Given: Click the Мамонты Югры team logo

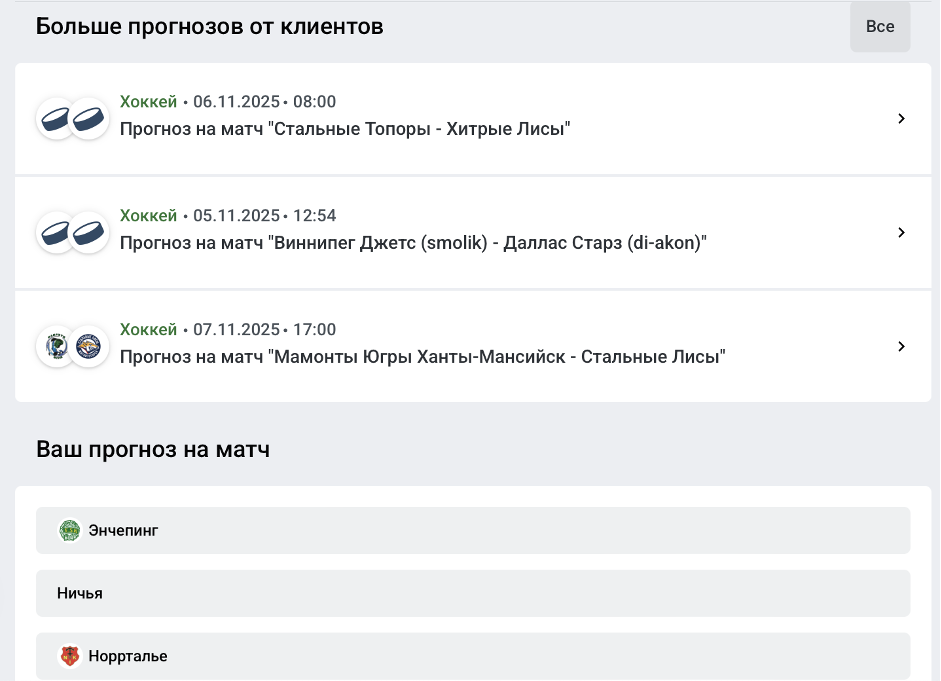Looking at the screenshot, I should tap(56, 347).
